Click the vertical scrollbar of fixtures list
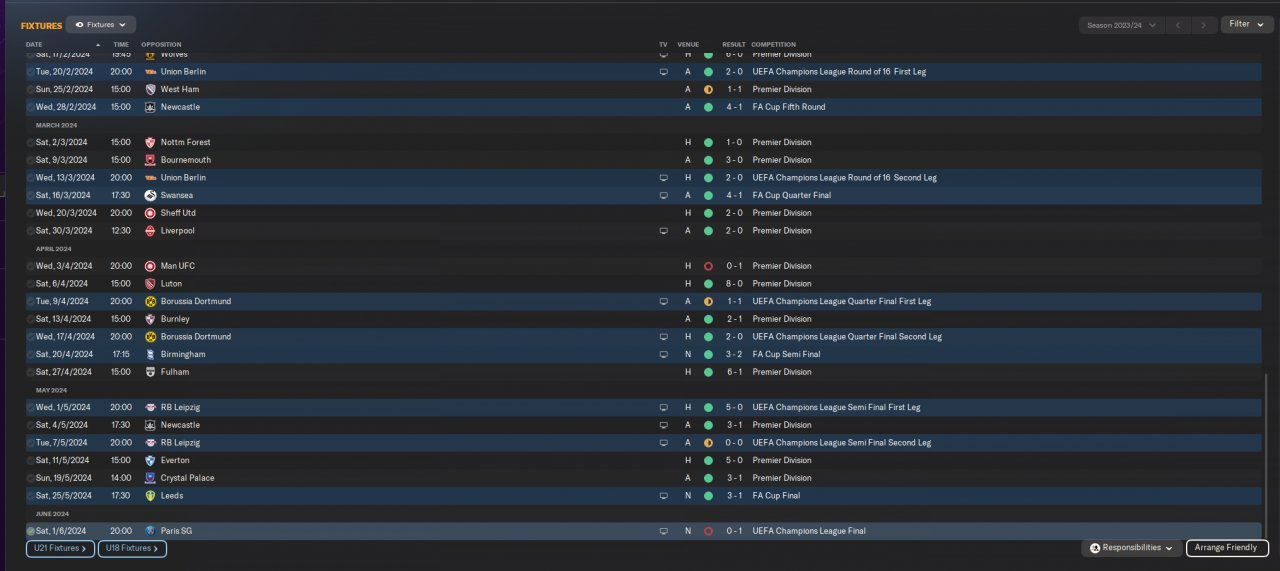This screenshot has width=1280, height=571. pyautogui.click(x=1267, y=455)
